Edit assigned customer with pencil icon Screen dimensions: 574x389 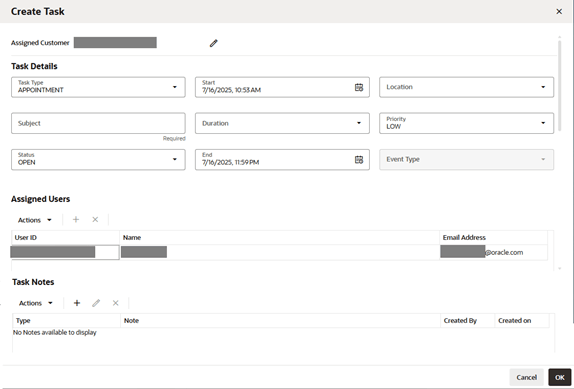(x=213, y=43)
